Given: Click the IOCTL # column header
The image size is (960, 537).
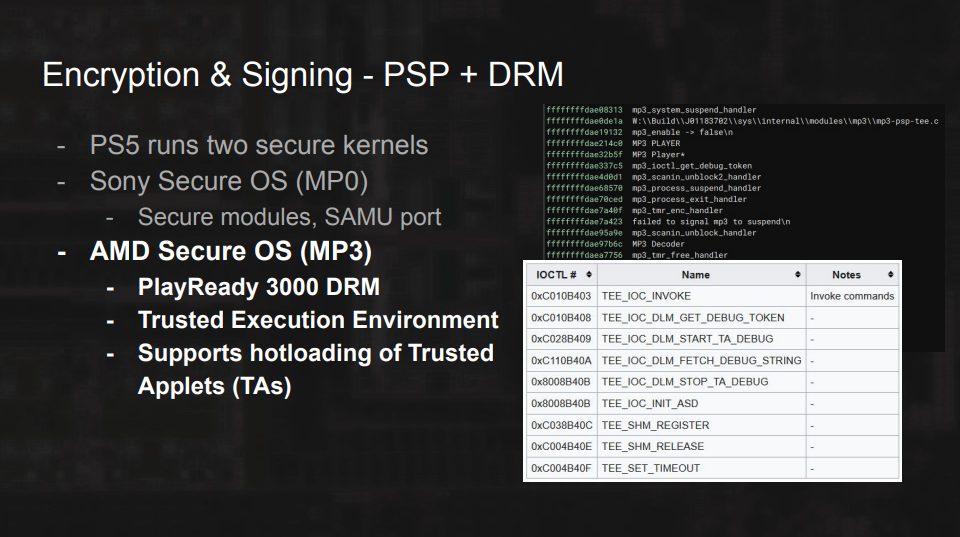Looking at the screenshot, I should pos(562,275).
